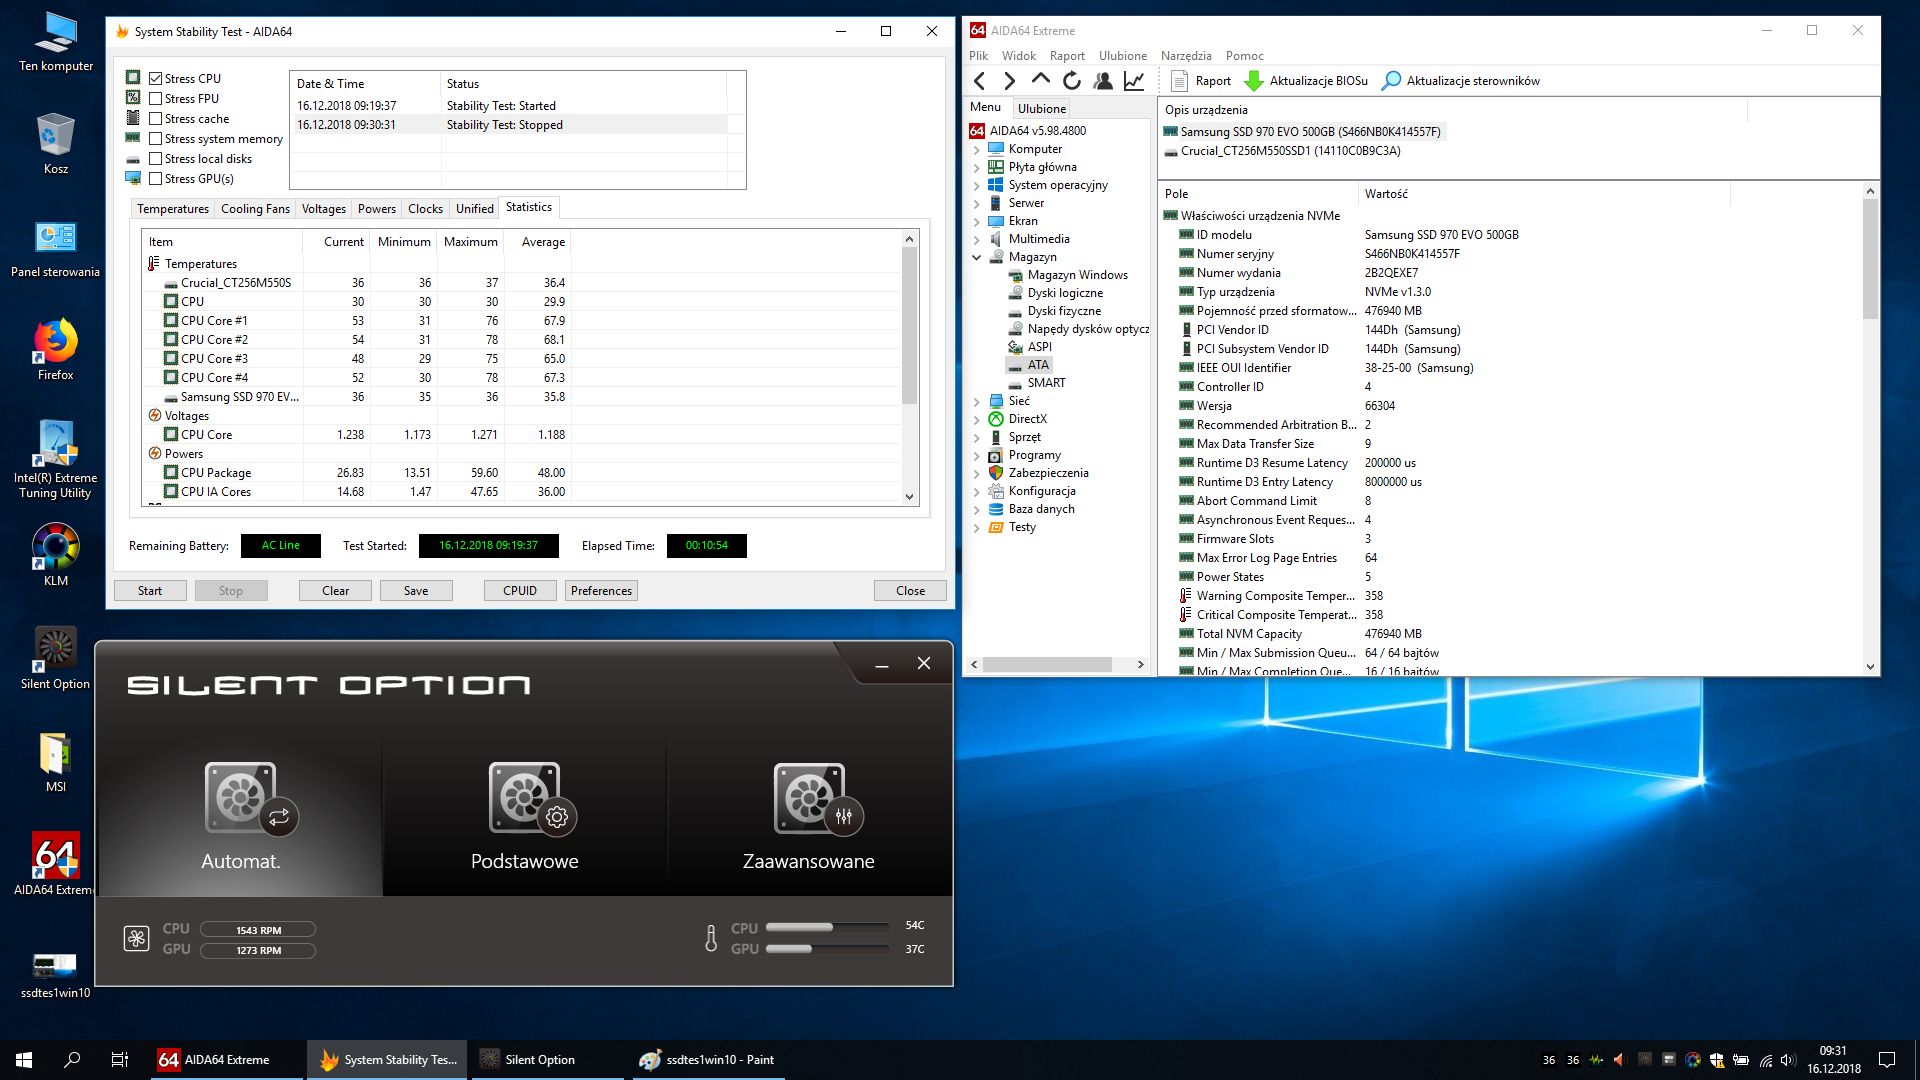The width and height of the screenshot is (1920, 1080).
Task: Expand the Ekran tree node
Action: 977,221
